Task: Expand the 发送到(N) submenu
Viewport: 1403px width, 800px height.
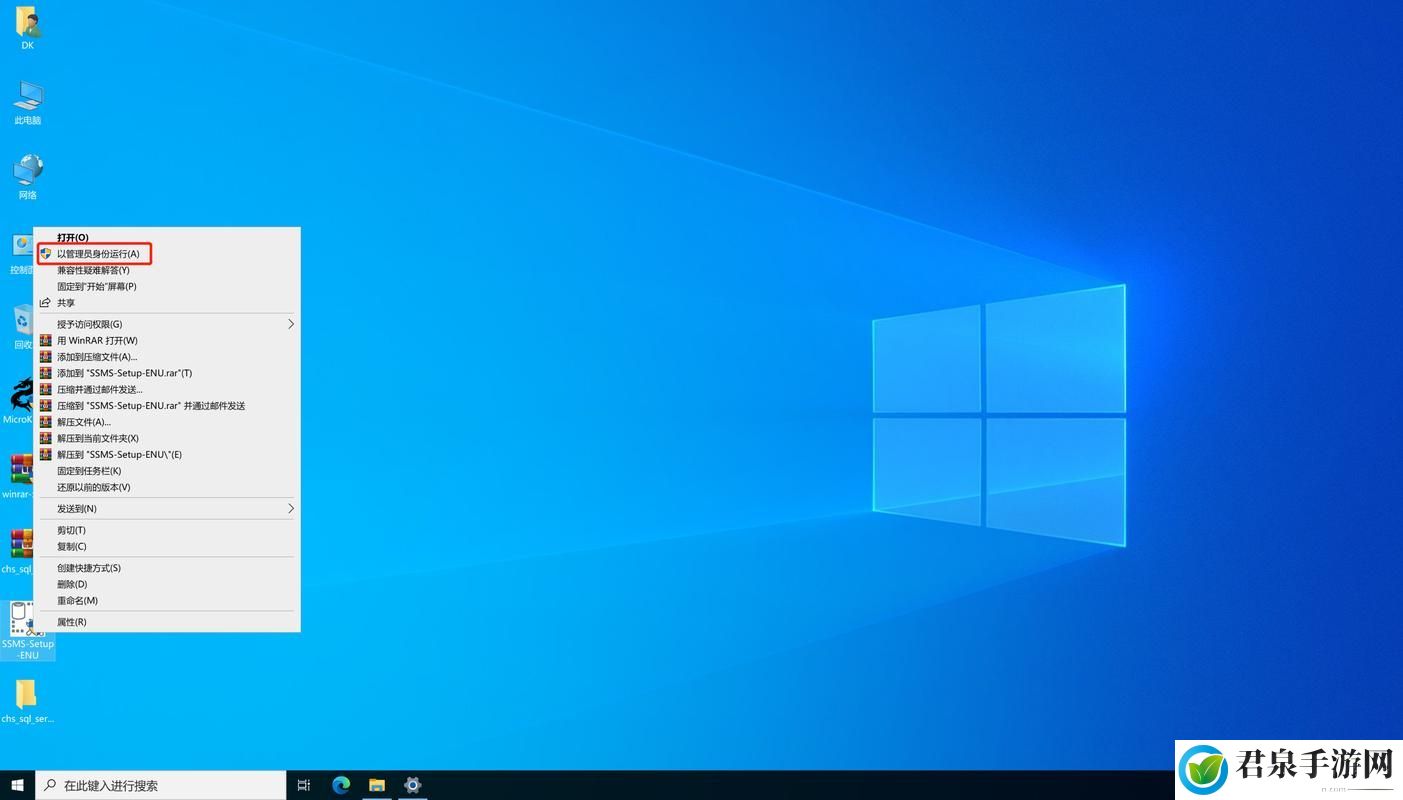Action: (x=167, y=509)
